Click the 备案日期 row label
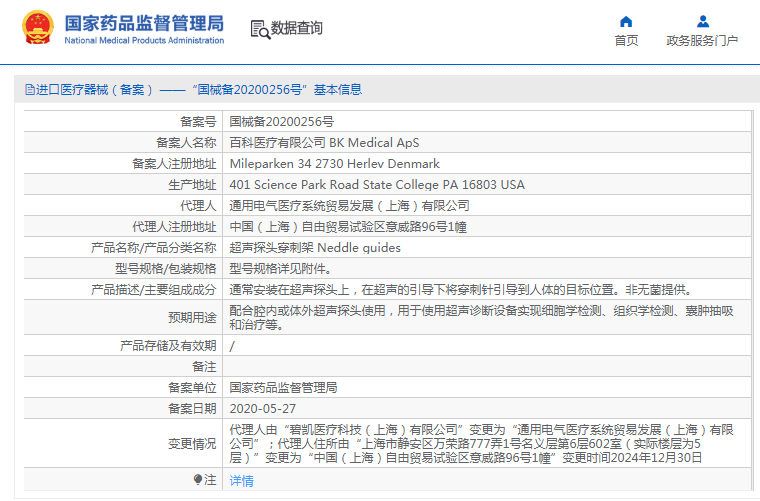Image resolution: width=760 pixels, height=501 pixels. pyautogui.click(x=192, y=409)
